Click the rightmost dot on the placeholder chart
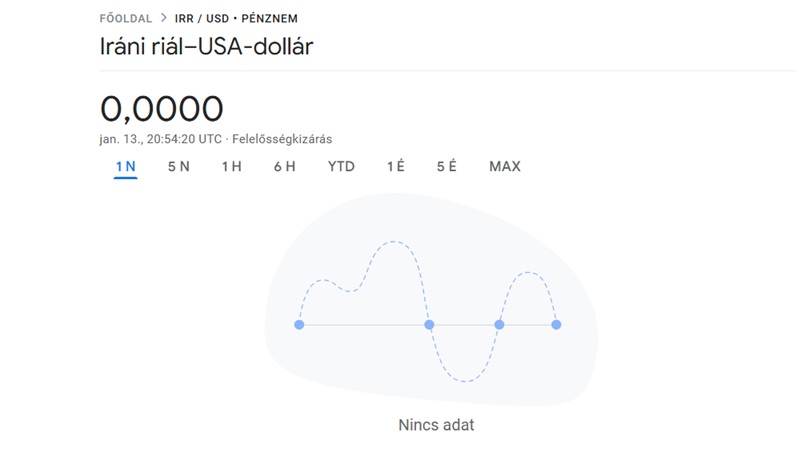The height and width of the screenshot is (468, 796). (x=556, y=325)
